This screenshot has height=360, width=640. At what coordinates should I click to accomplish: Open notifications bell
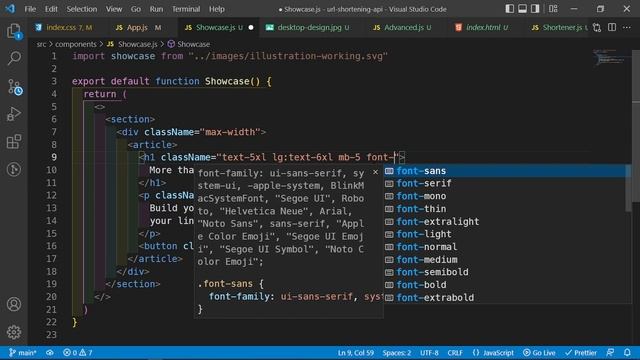(x=627, y=353)
